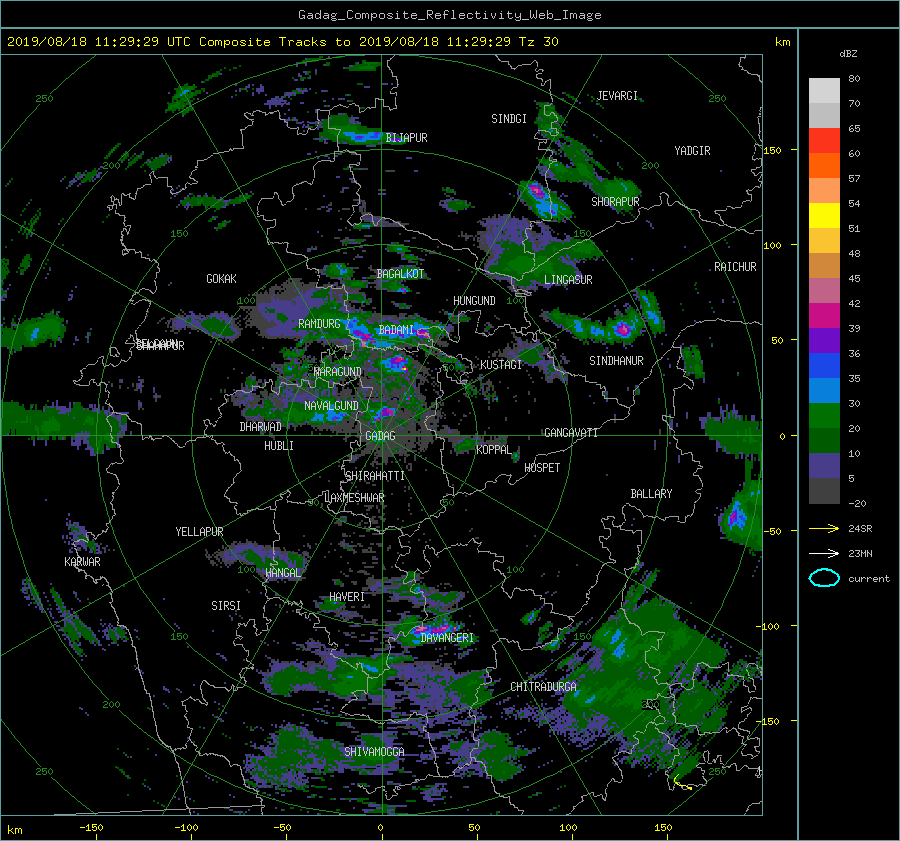Click the LAXMESHWAR city label
Viewport: 900px width, 841px height.
pos(354,498)
